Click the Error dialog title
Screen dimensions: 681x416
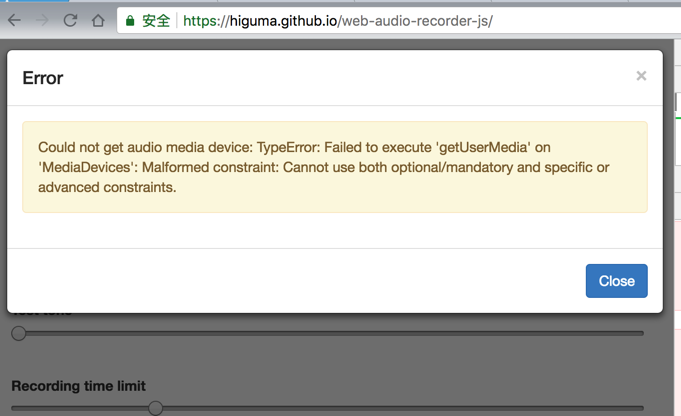[x=43, y=78]
